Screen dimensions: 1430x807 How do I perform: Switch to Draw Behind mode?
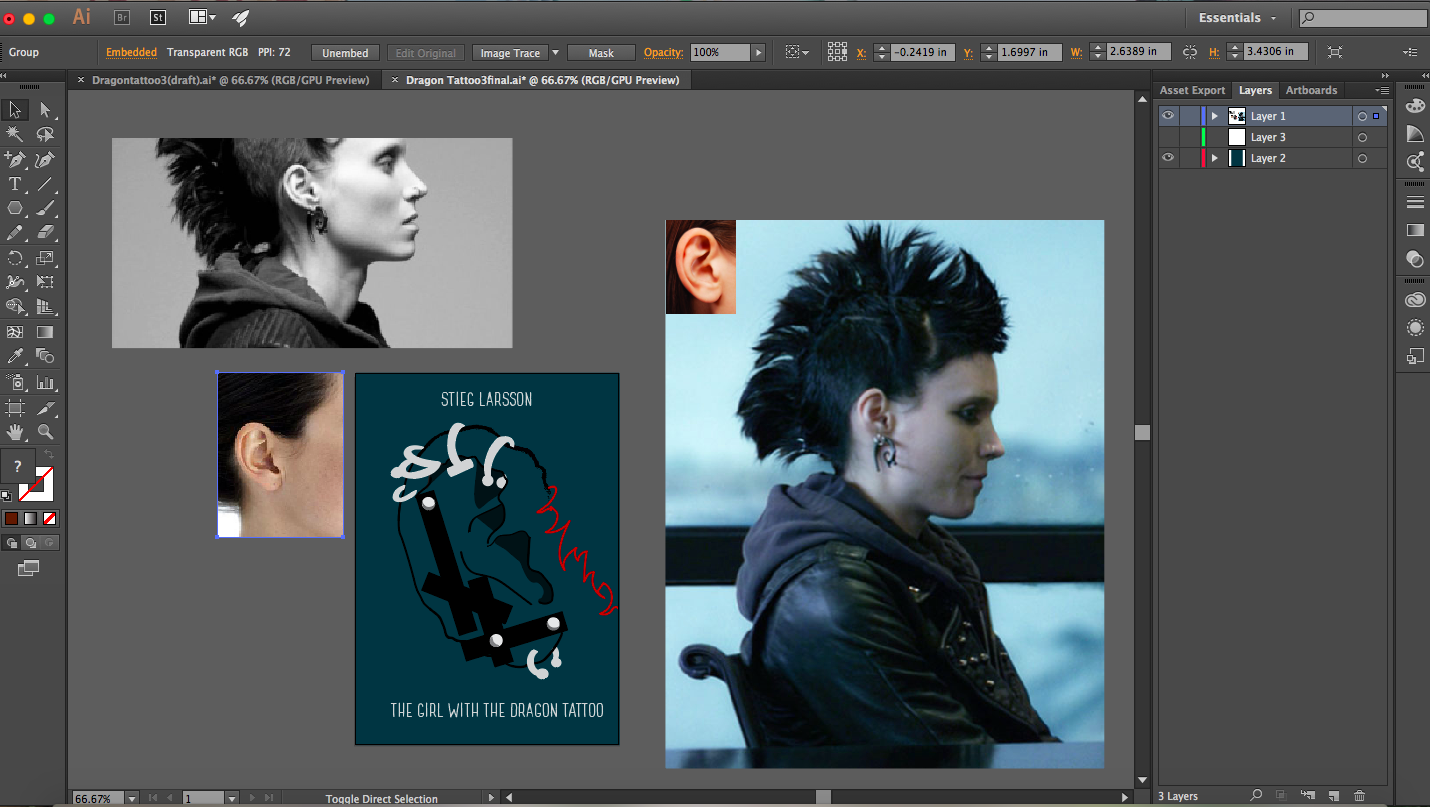(30, 543)
